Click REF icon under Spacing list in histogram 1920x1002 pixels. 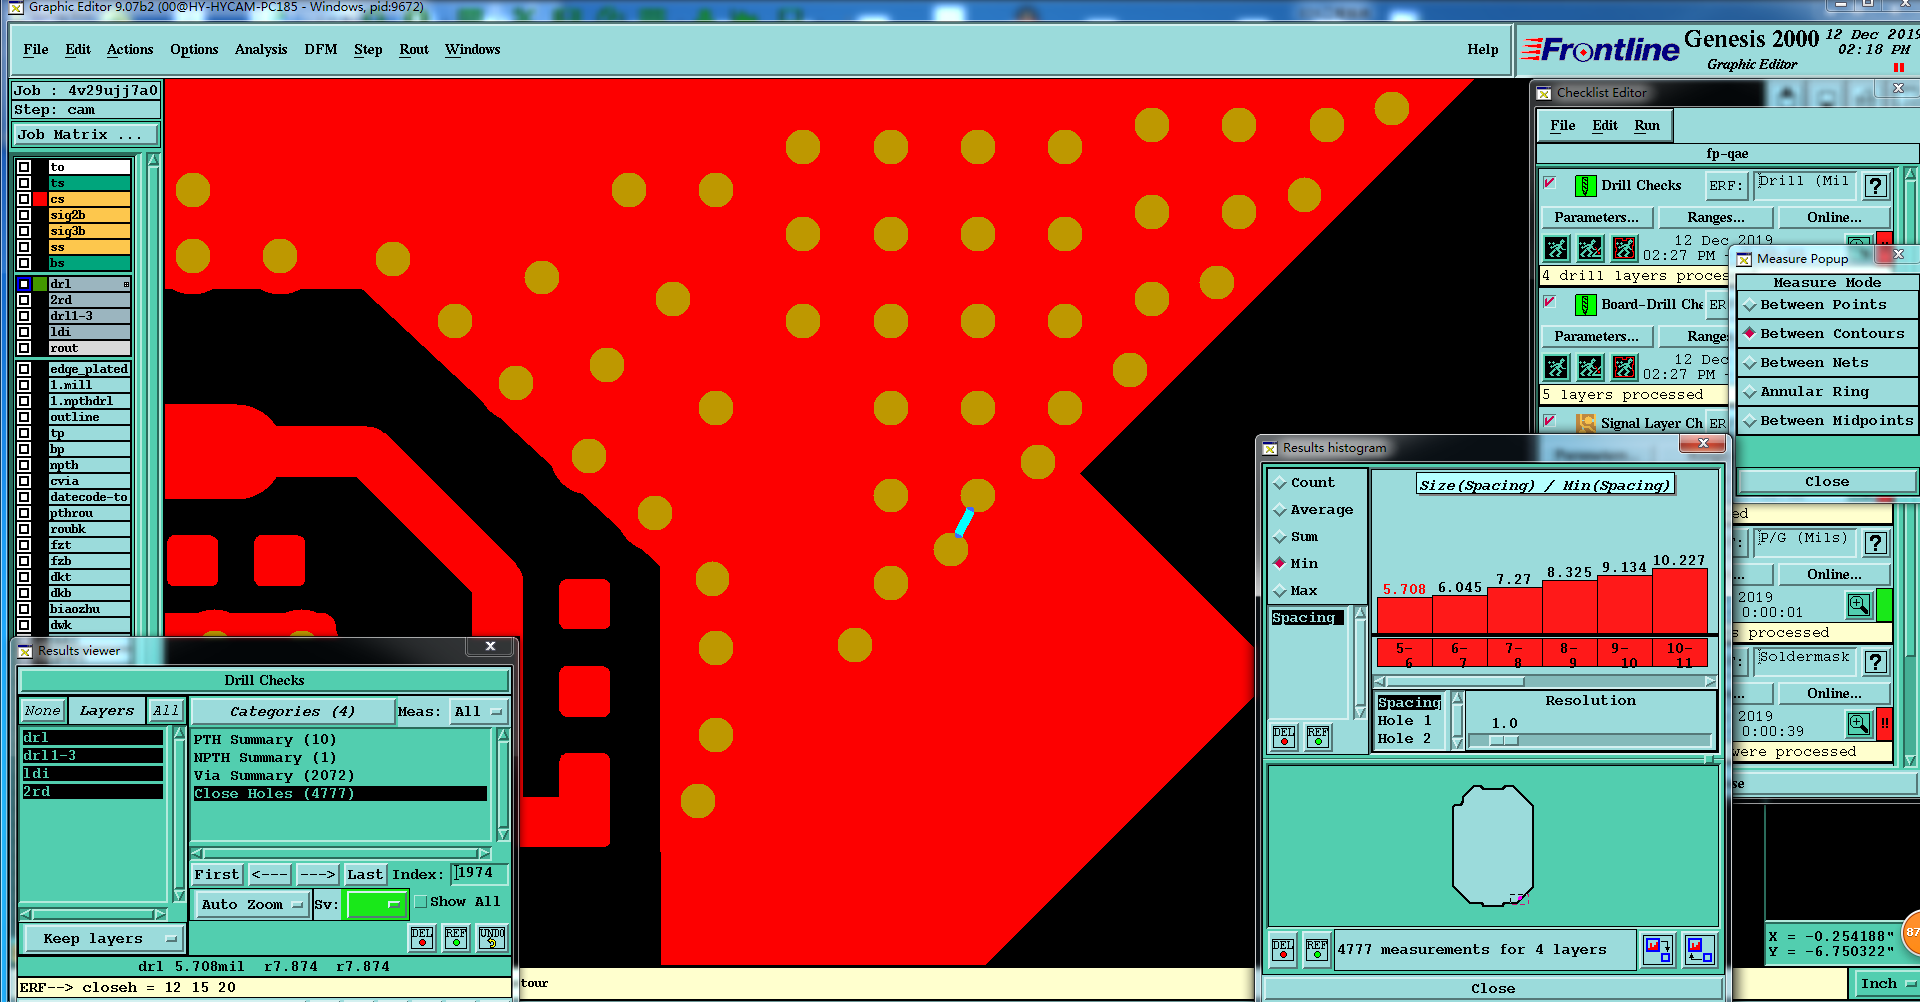(1318, 737)
